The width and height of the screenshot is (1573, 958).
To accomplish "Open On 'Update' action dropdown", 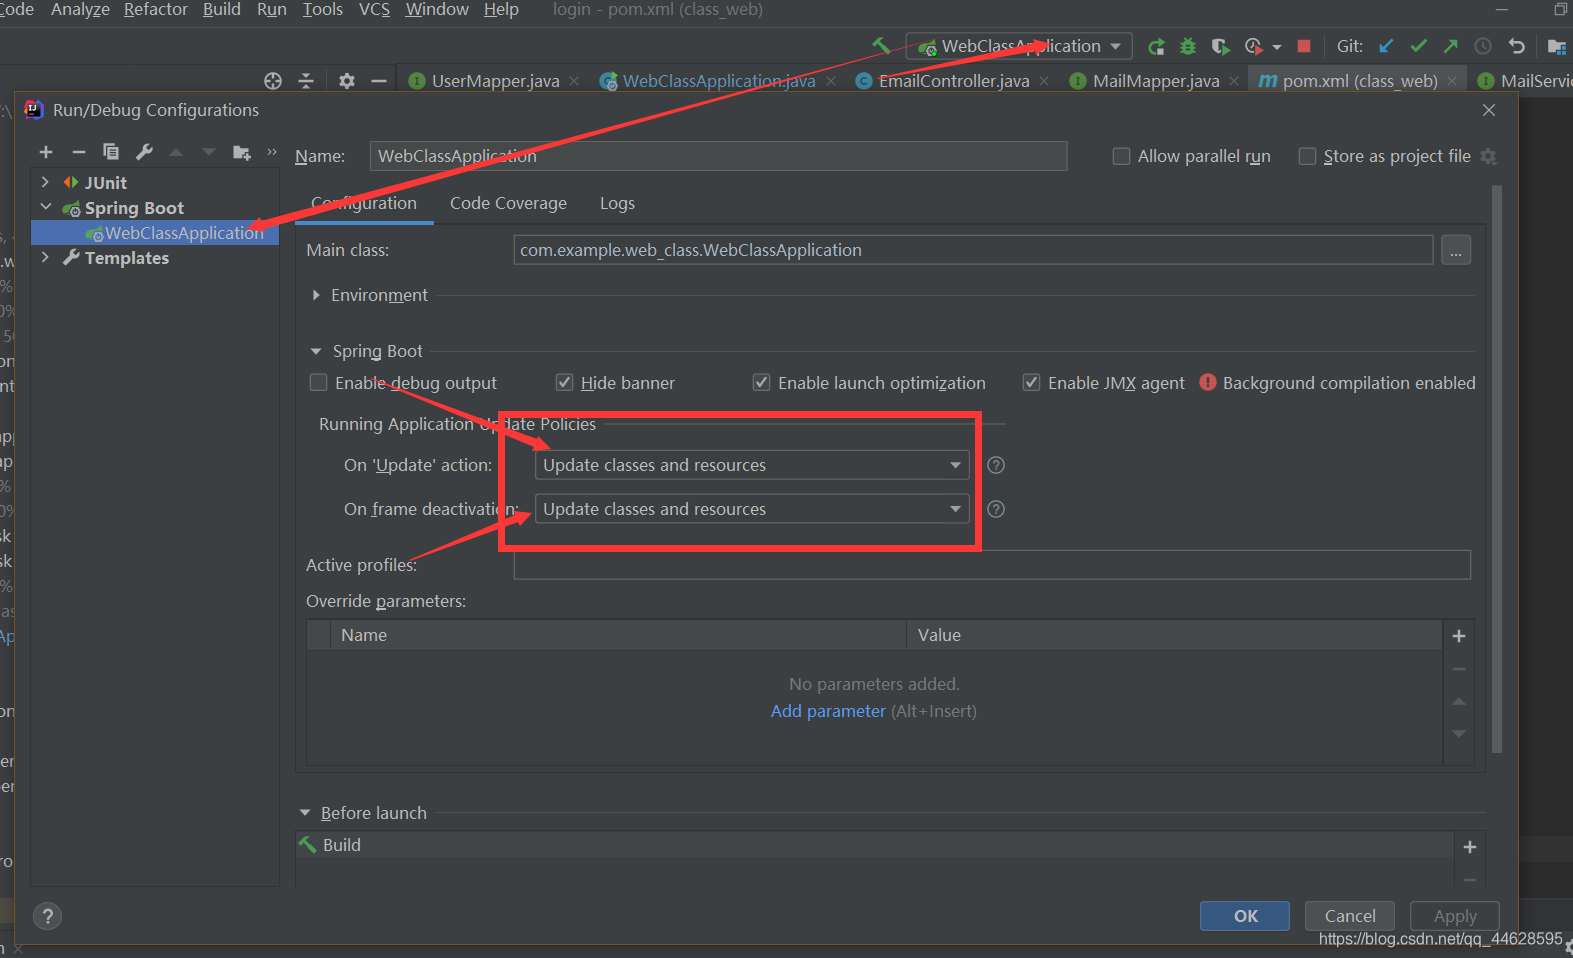I will pos(753,465).
